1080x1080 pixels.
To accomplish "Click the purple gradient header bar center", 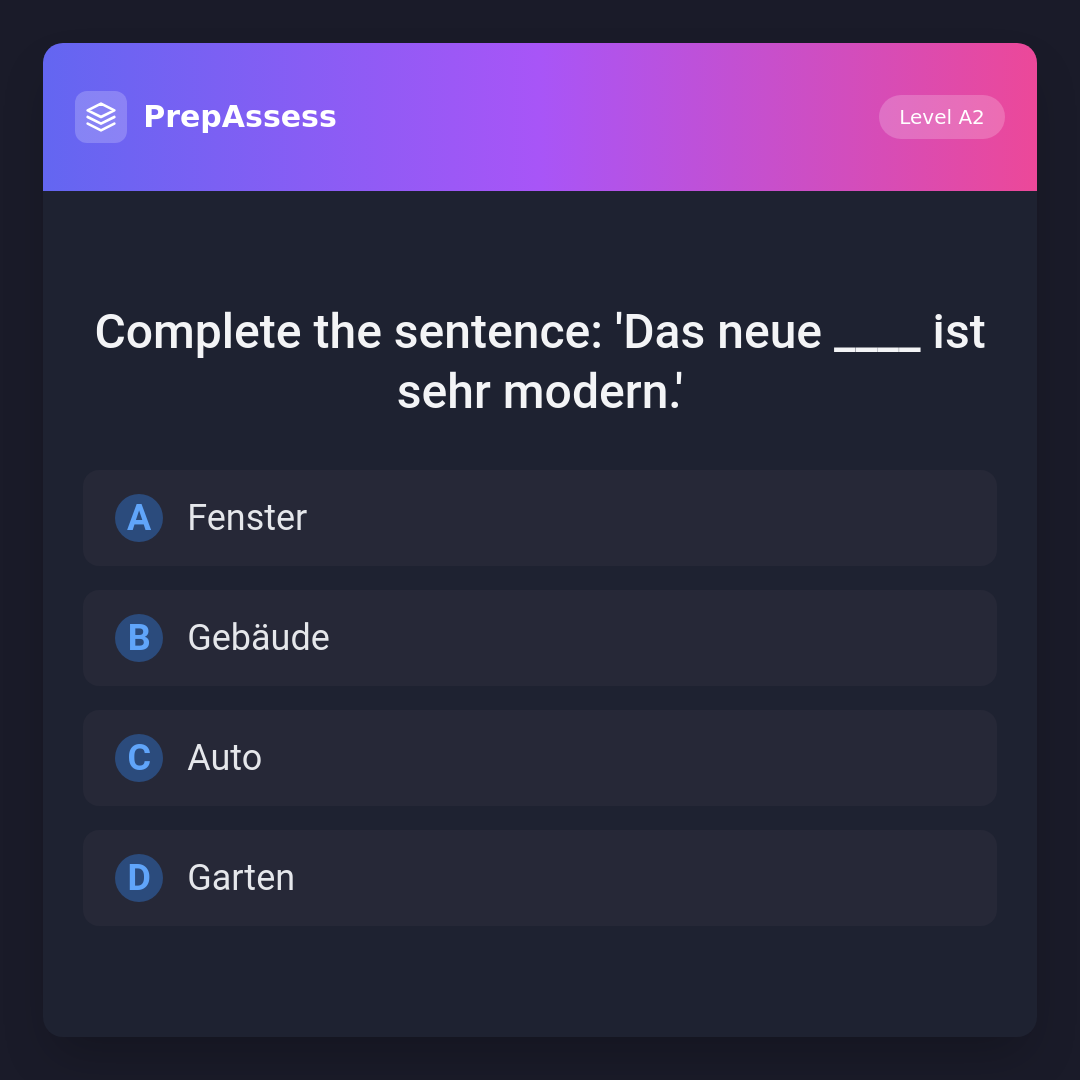I will tap(600, 117).
